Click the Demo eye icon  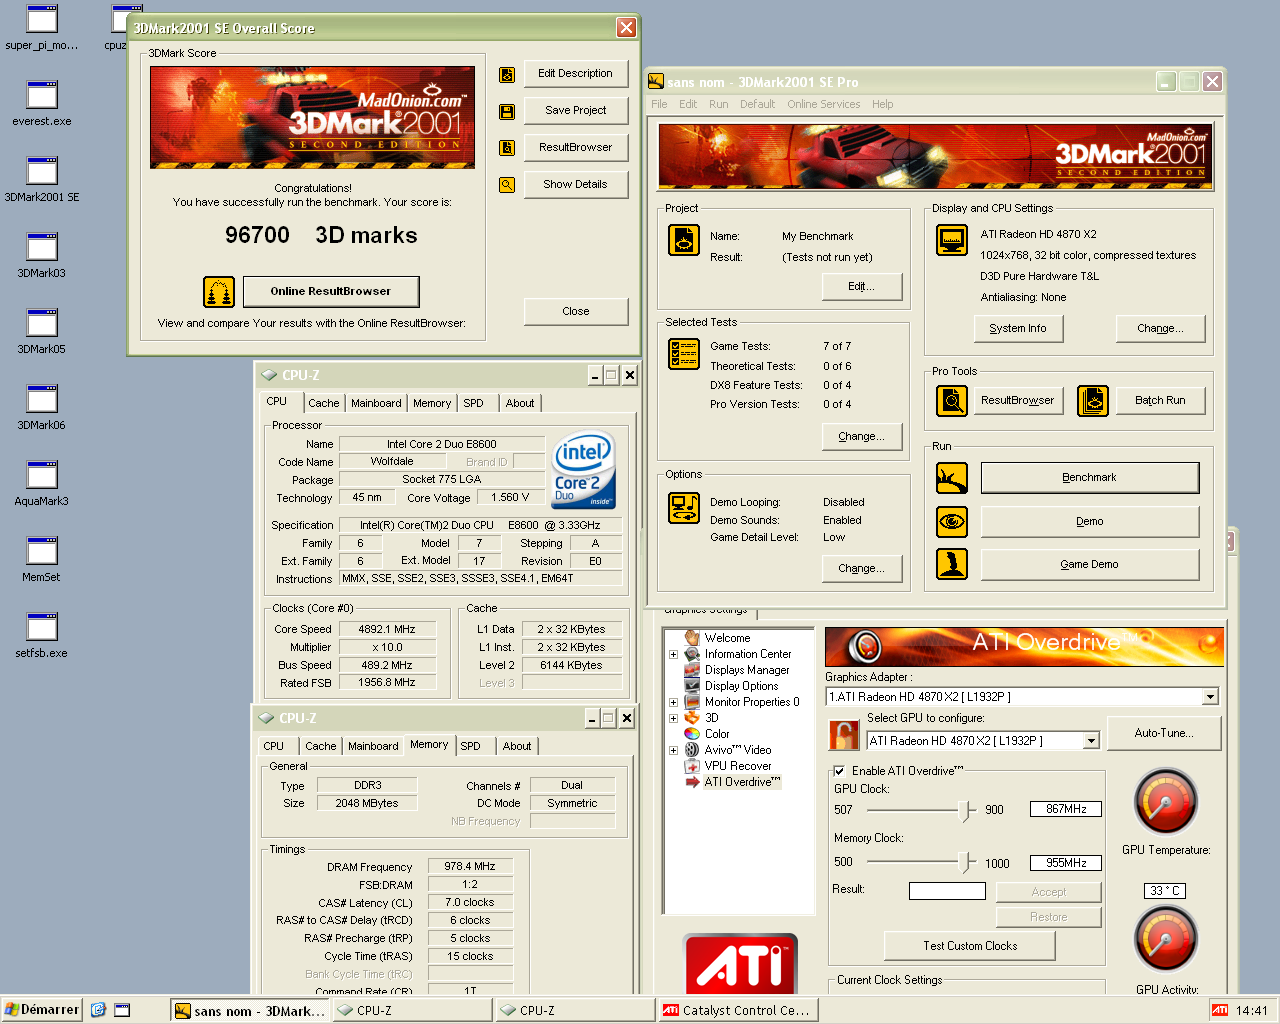952,522
